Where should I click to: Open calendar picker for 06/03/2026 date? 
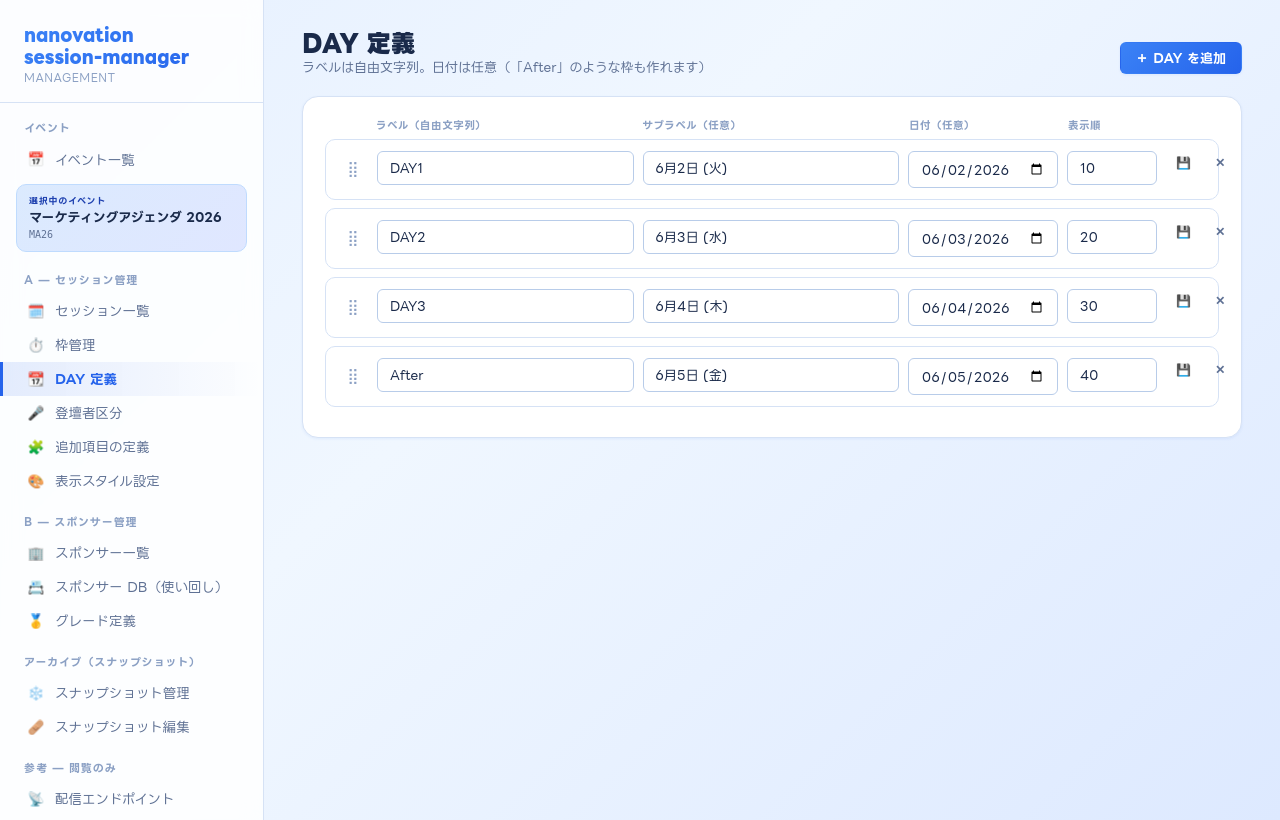(x=1036, y=238)
